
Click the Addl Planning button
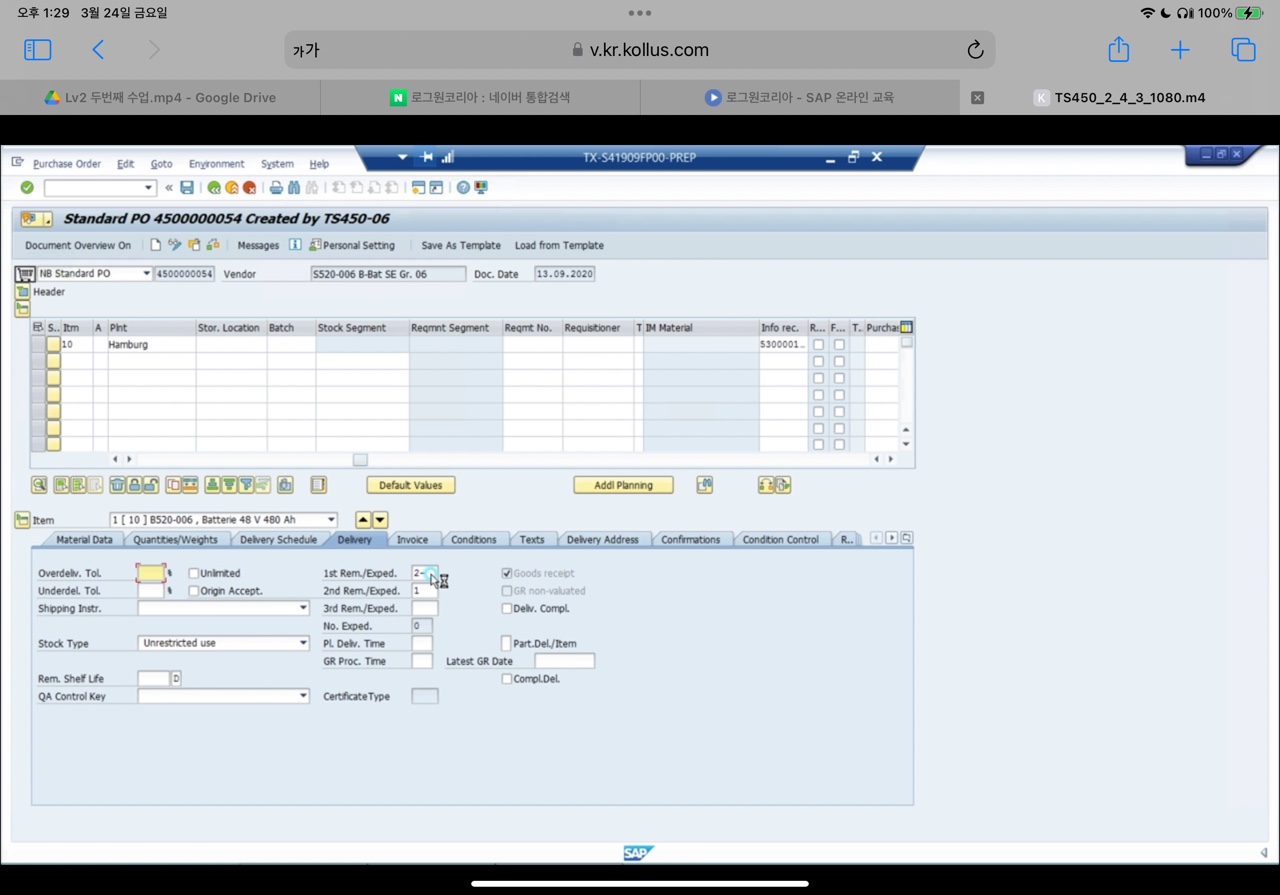point(623,485)
